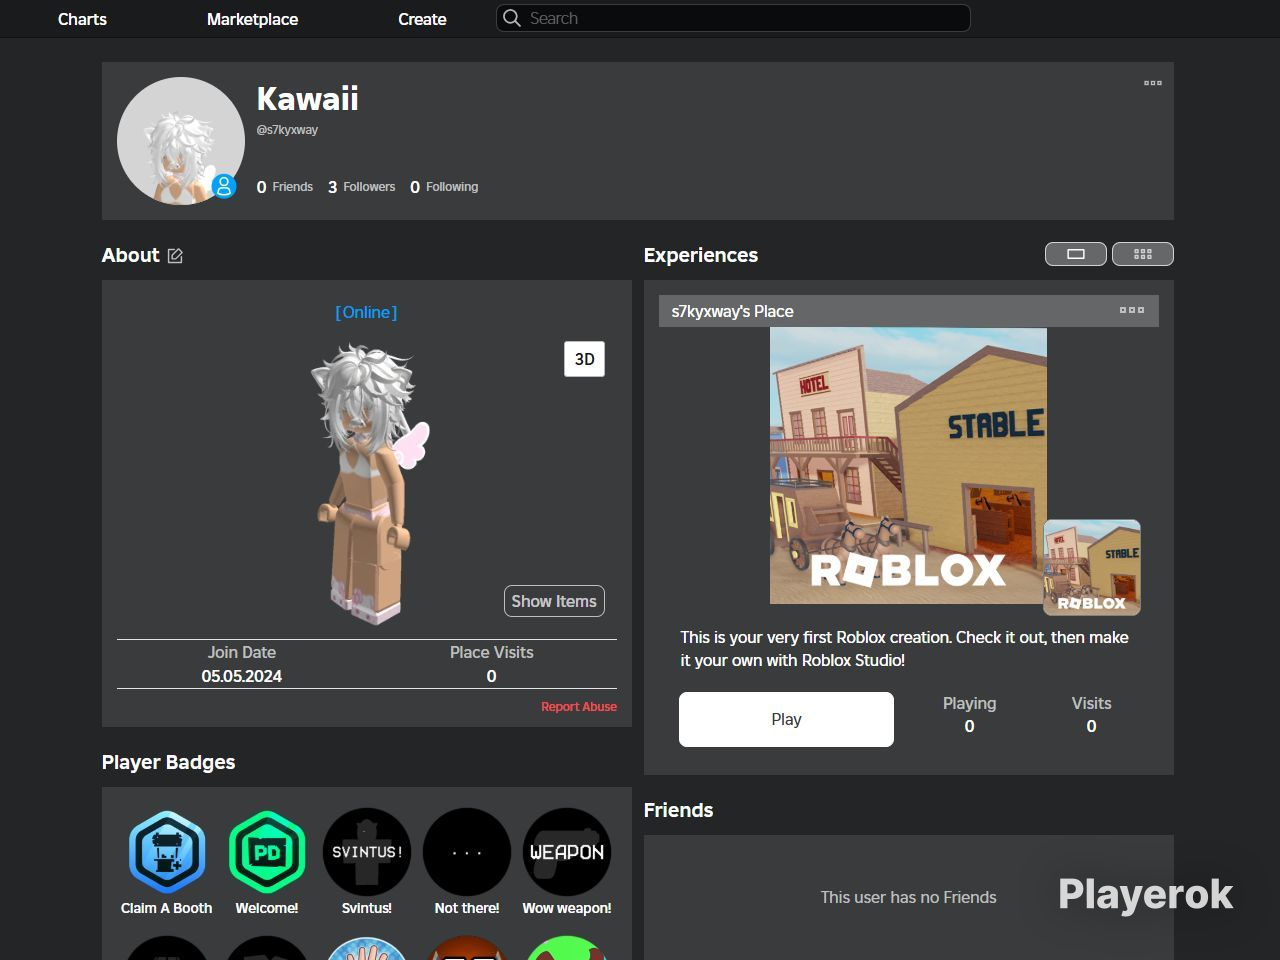Open the Not there! badge icon
This screenshot has height=960, width=1280.
click(x=467, y=852)
